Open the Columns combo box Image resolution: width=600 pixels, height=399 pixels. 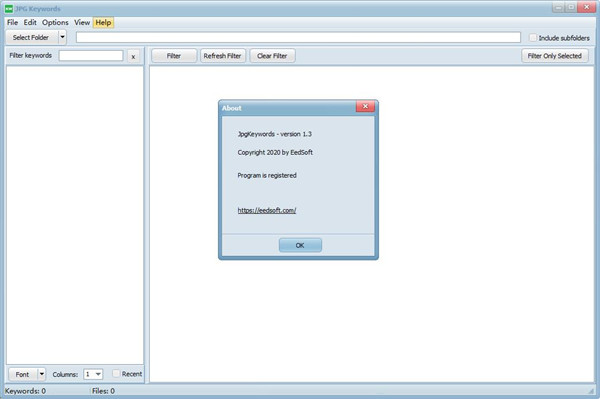point(93,374)
